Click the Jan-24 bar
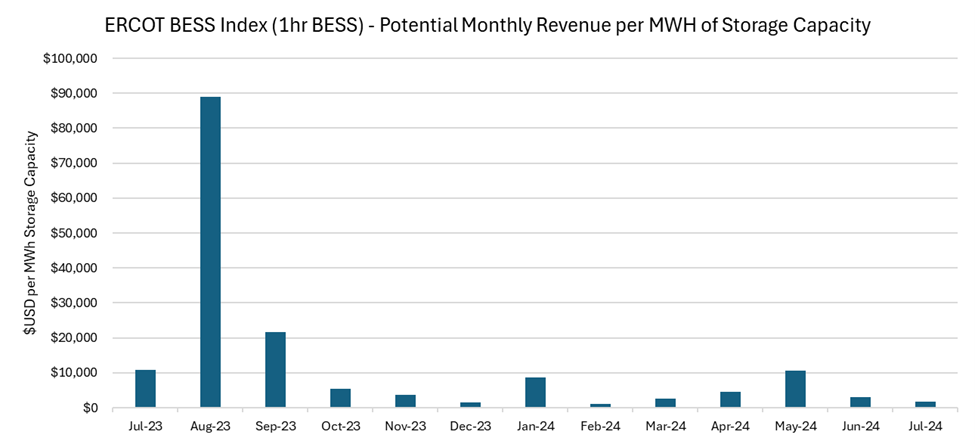975x444 pixels. click(x=535, y=392)
